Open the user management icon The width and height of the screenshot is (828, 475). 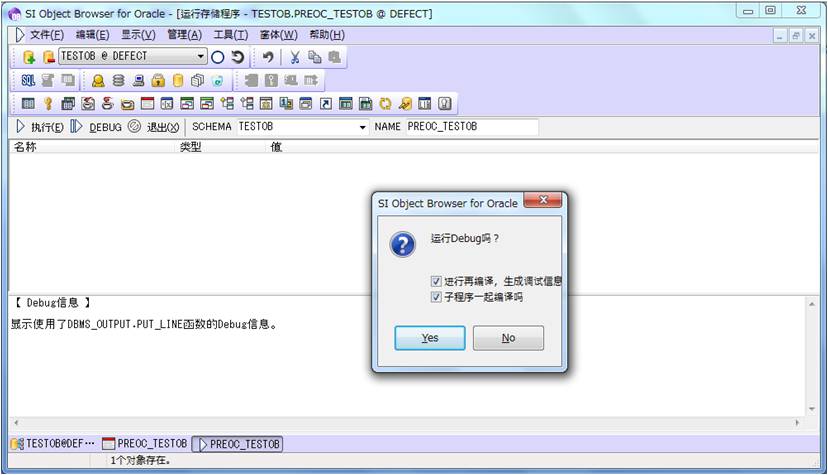click(98, 80)
